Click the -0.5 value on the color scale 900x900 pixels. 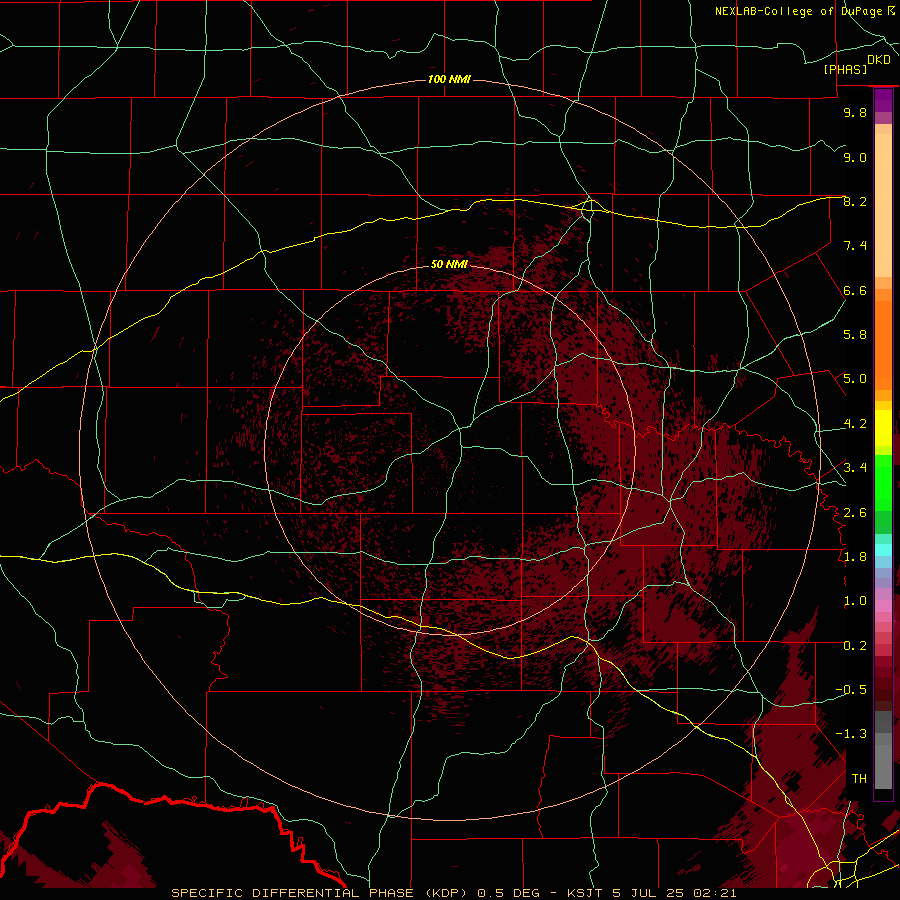pos(851,690)
